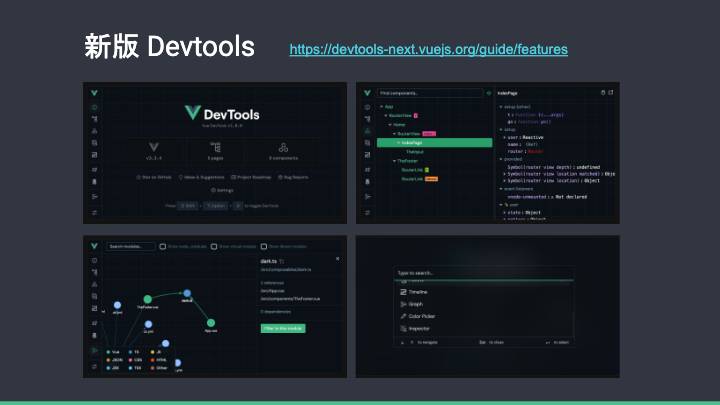Collapse the Home tree node arrow

390,124
